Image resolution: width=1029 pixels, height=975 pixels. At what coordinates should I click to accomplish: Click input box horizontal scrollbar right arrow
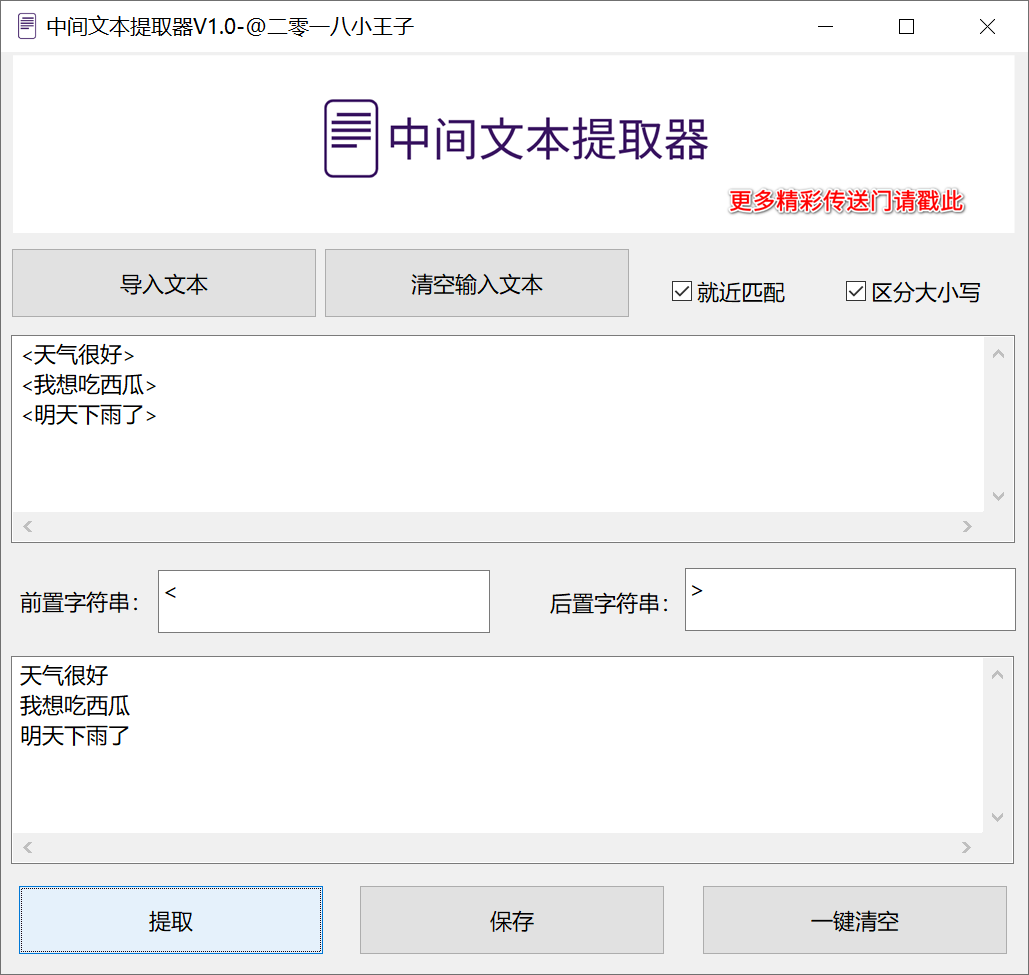tap(967, 526)
